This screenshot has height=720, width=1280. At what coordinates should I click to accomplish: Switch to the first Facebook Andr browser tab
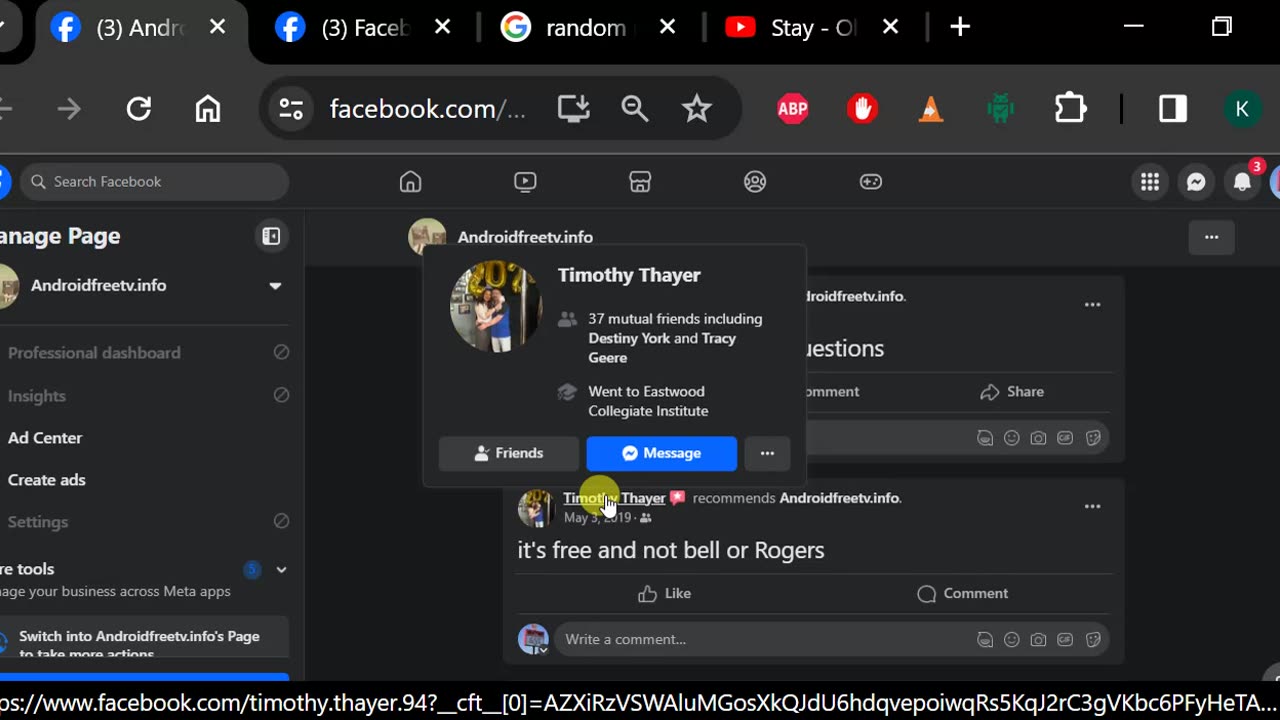[x=140, y=28]
